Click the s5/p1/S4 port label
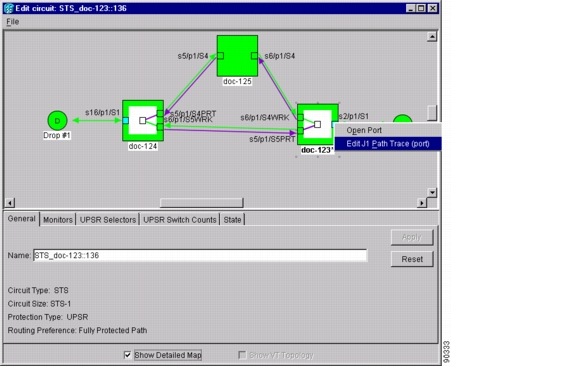The height and width of the screenshot is (389, 576). click(193, 56)
